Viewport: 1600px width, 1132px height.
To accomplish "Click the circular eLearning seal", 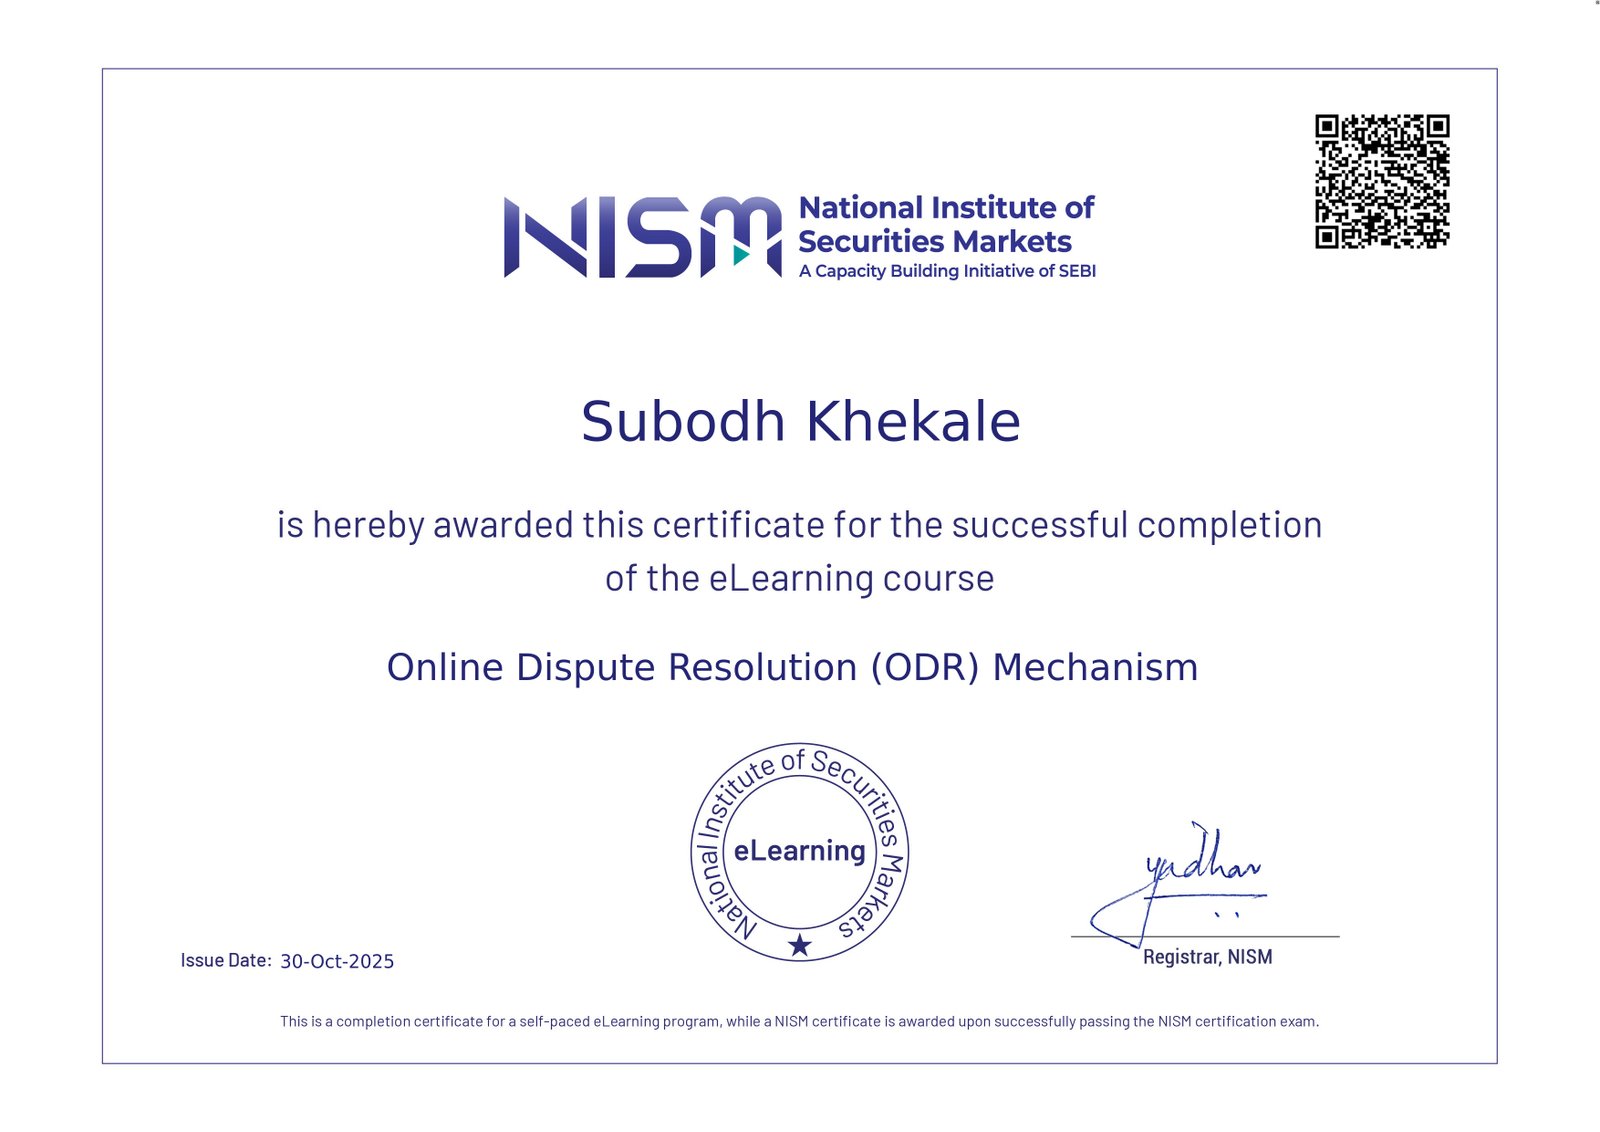I will (x=800, y=852).
